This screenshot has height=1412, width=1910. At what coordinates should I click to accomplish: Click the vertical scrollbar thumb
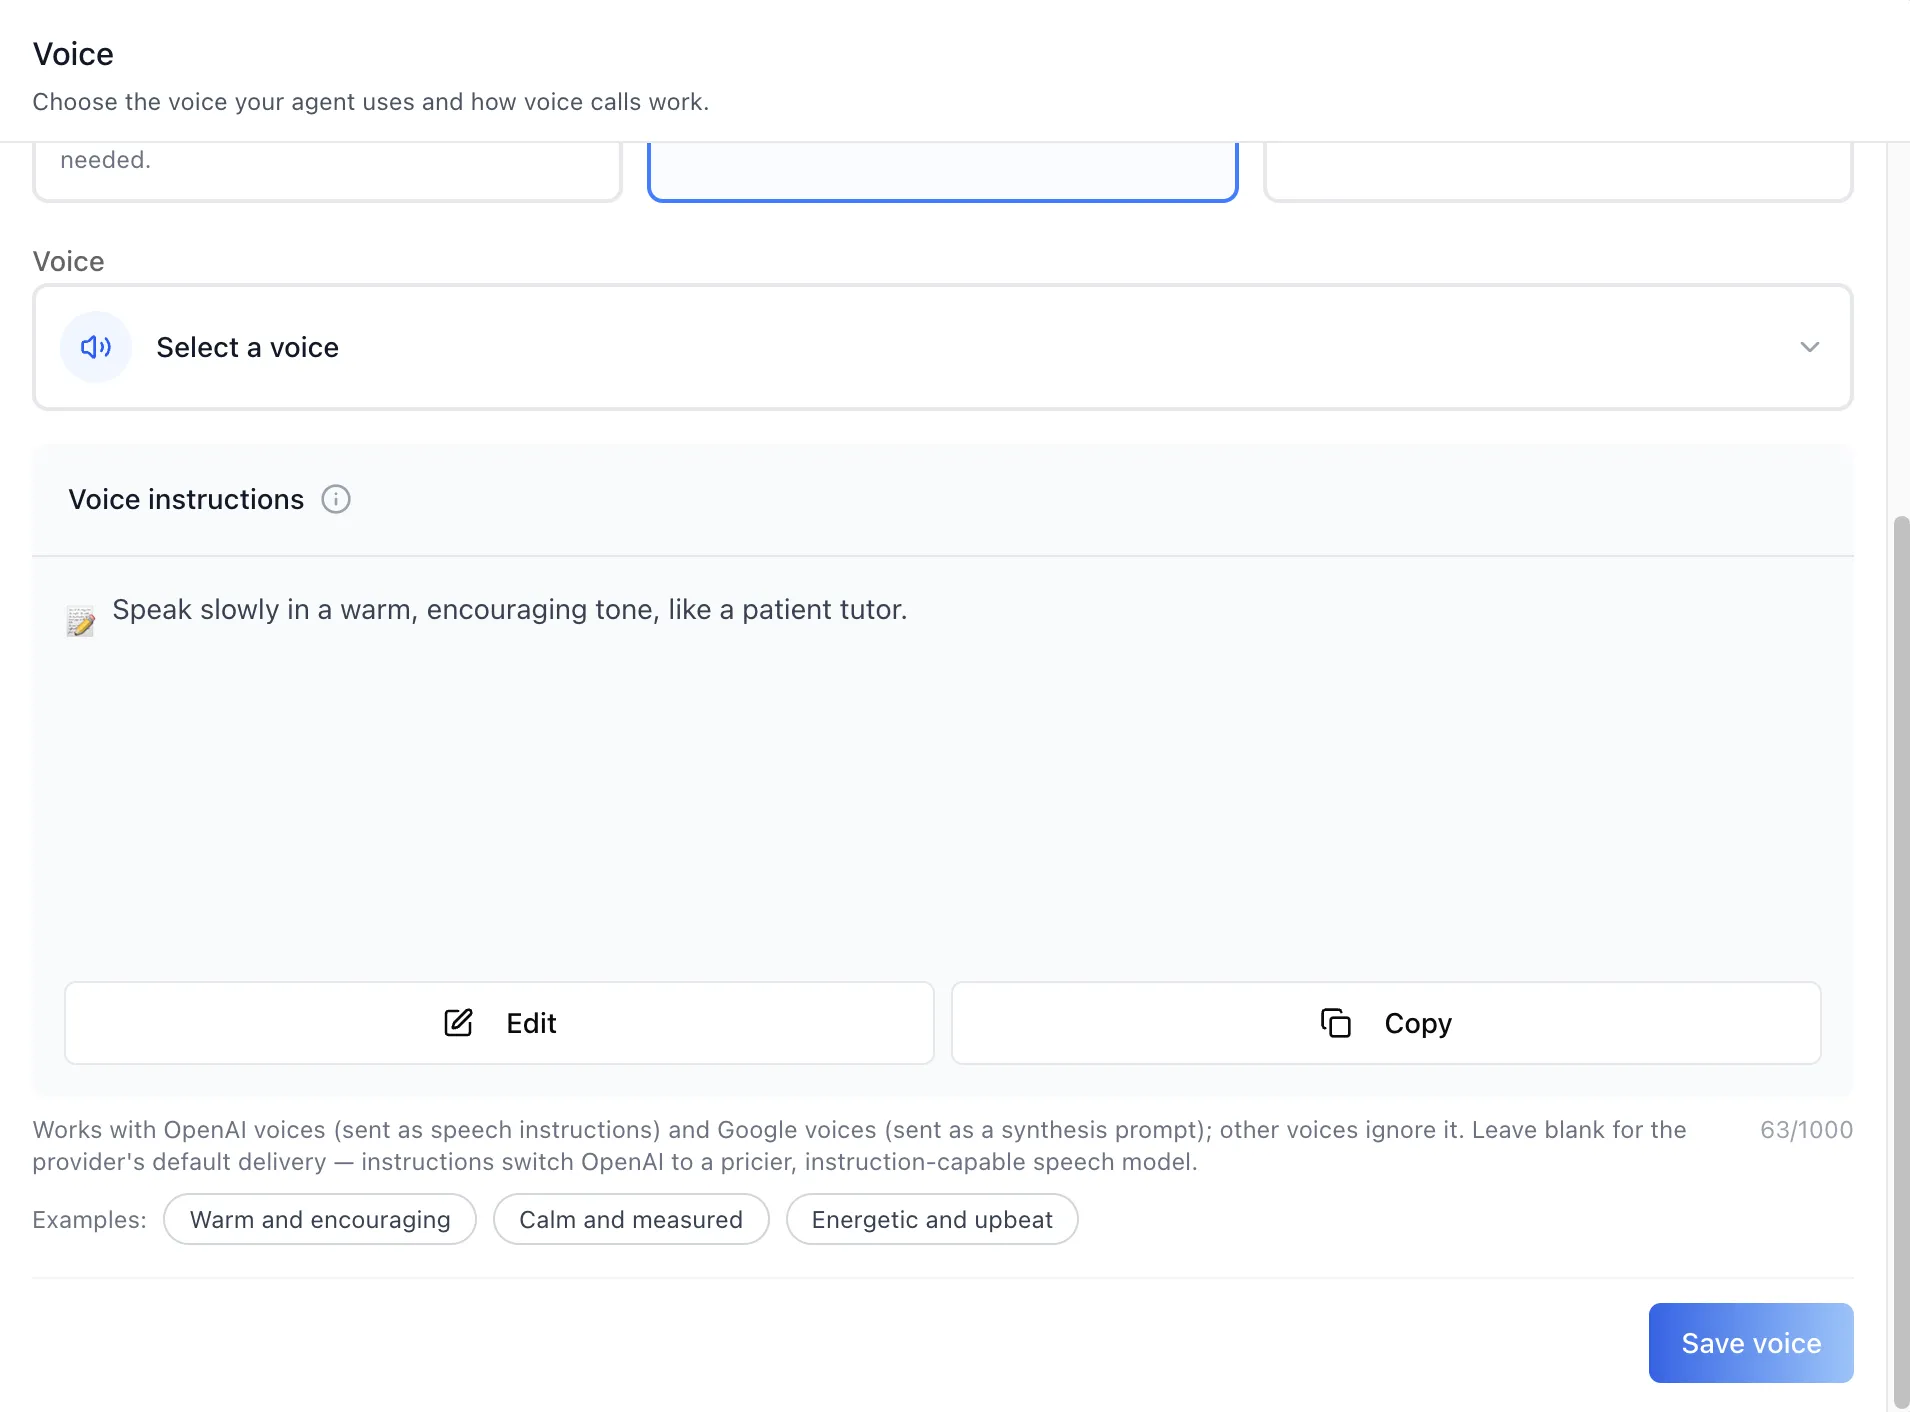(1901, 962)
